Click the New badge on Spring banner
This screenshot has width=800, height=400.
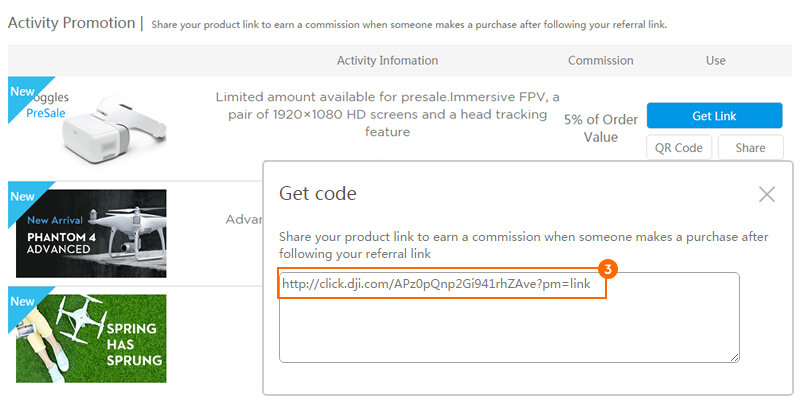(x=22, y=302)
